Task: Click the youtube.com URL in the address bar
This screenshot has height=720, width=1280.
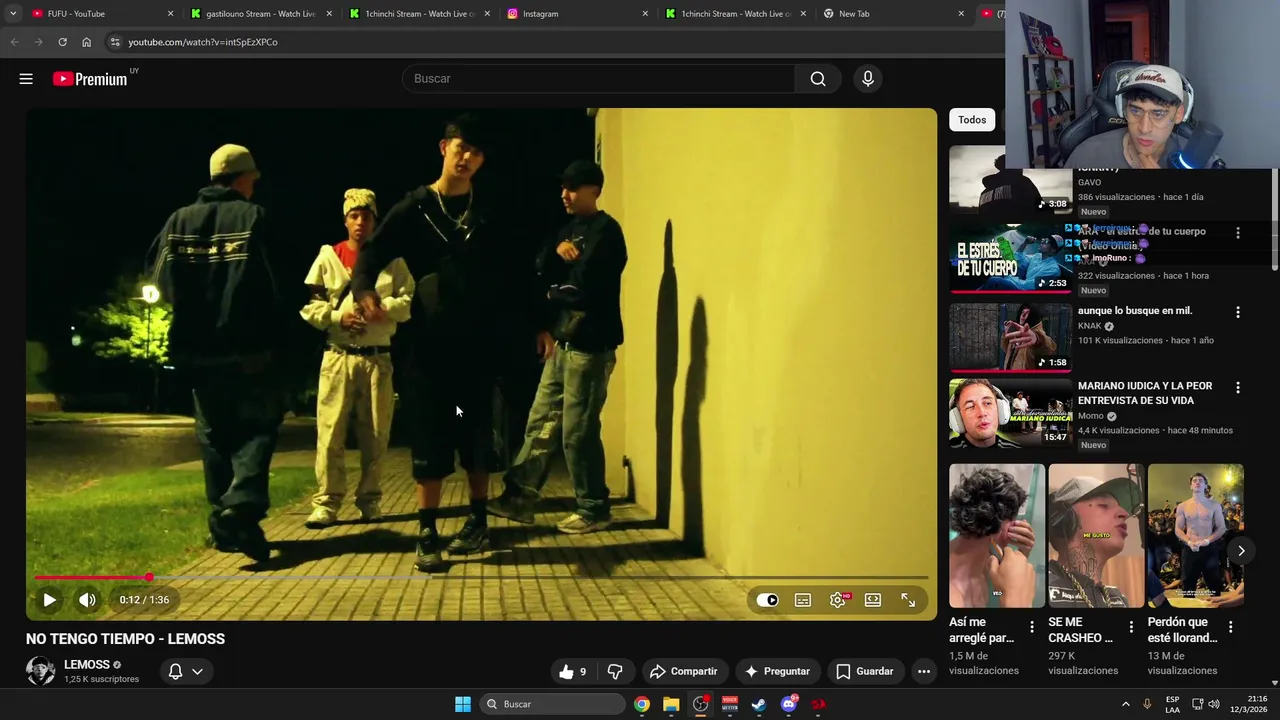Action: pos(202,42)
